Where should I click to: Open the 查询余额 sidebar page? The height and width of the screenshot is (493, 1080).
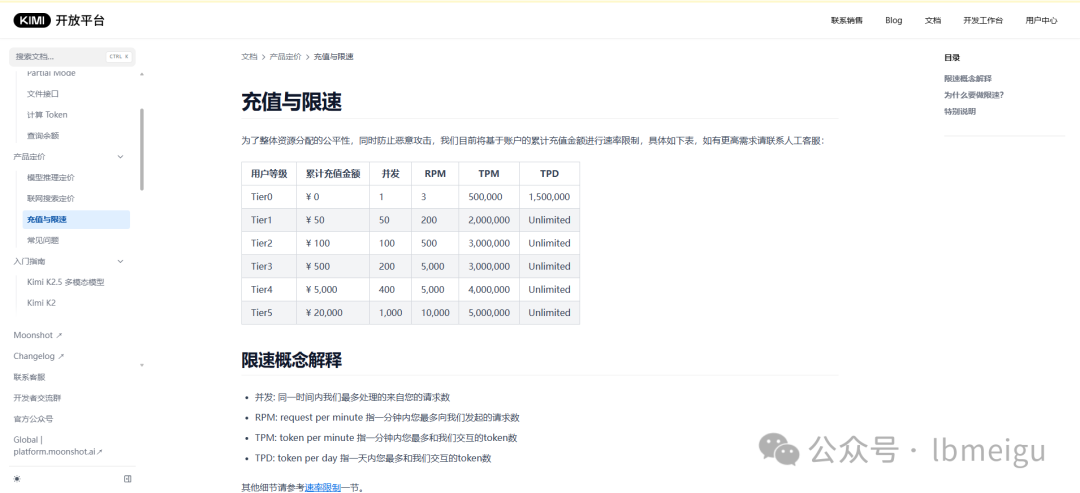click(43, 136)
